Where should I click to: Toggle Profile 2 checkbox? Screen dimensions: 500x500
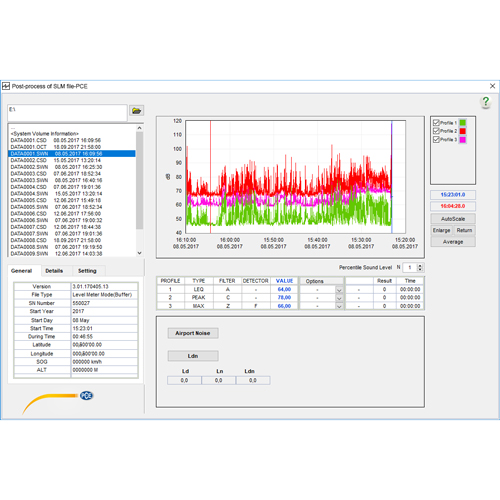[436, 131]
